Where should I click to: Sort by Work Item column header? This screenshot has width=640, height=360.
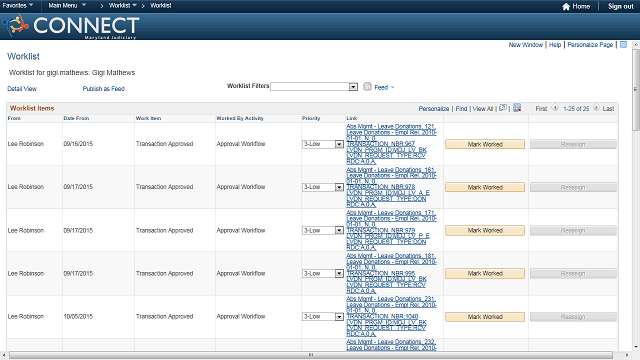coord(149,118)
